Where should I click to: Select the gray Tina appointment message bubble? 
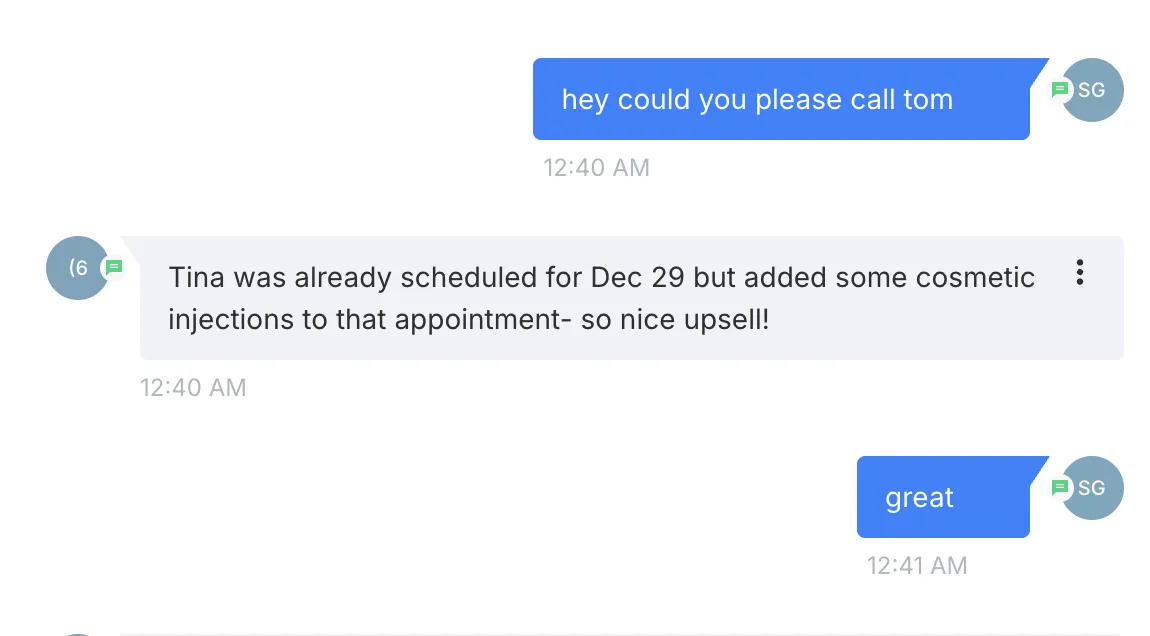631,298
